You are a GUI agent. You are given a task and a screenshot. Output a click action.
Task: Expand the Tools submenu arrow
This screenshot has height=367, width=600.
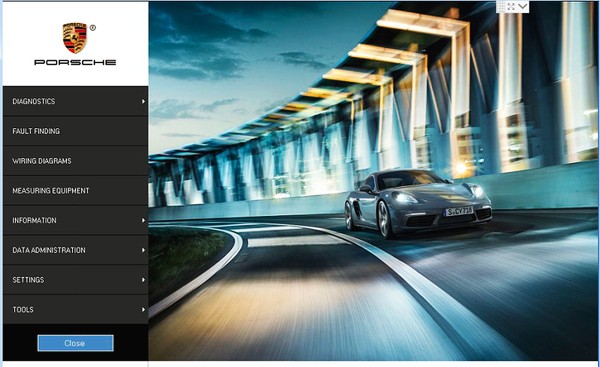tap(143, 309)
